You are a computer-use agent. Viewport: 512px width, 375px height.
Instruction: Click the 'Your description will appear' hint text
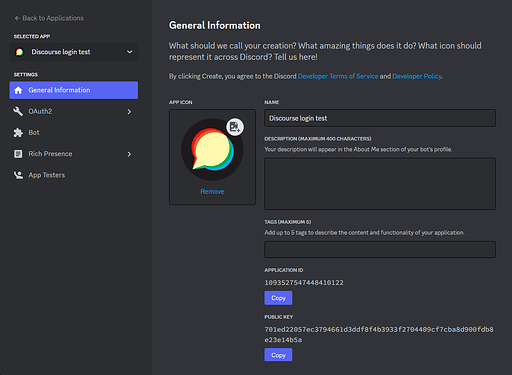(358, 149)
